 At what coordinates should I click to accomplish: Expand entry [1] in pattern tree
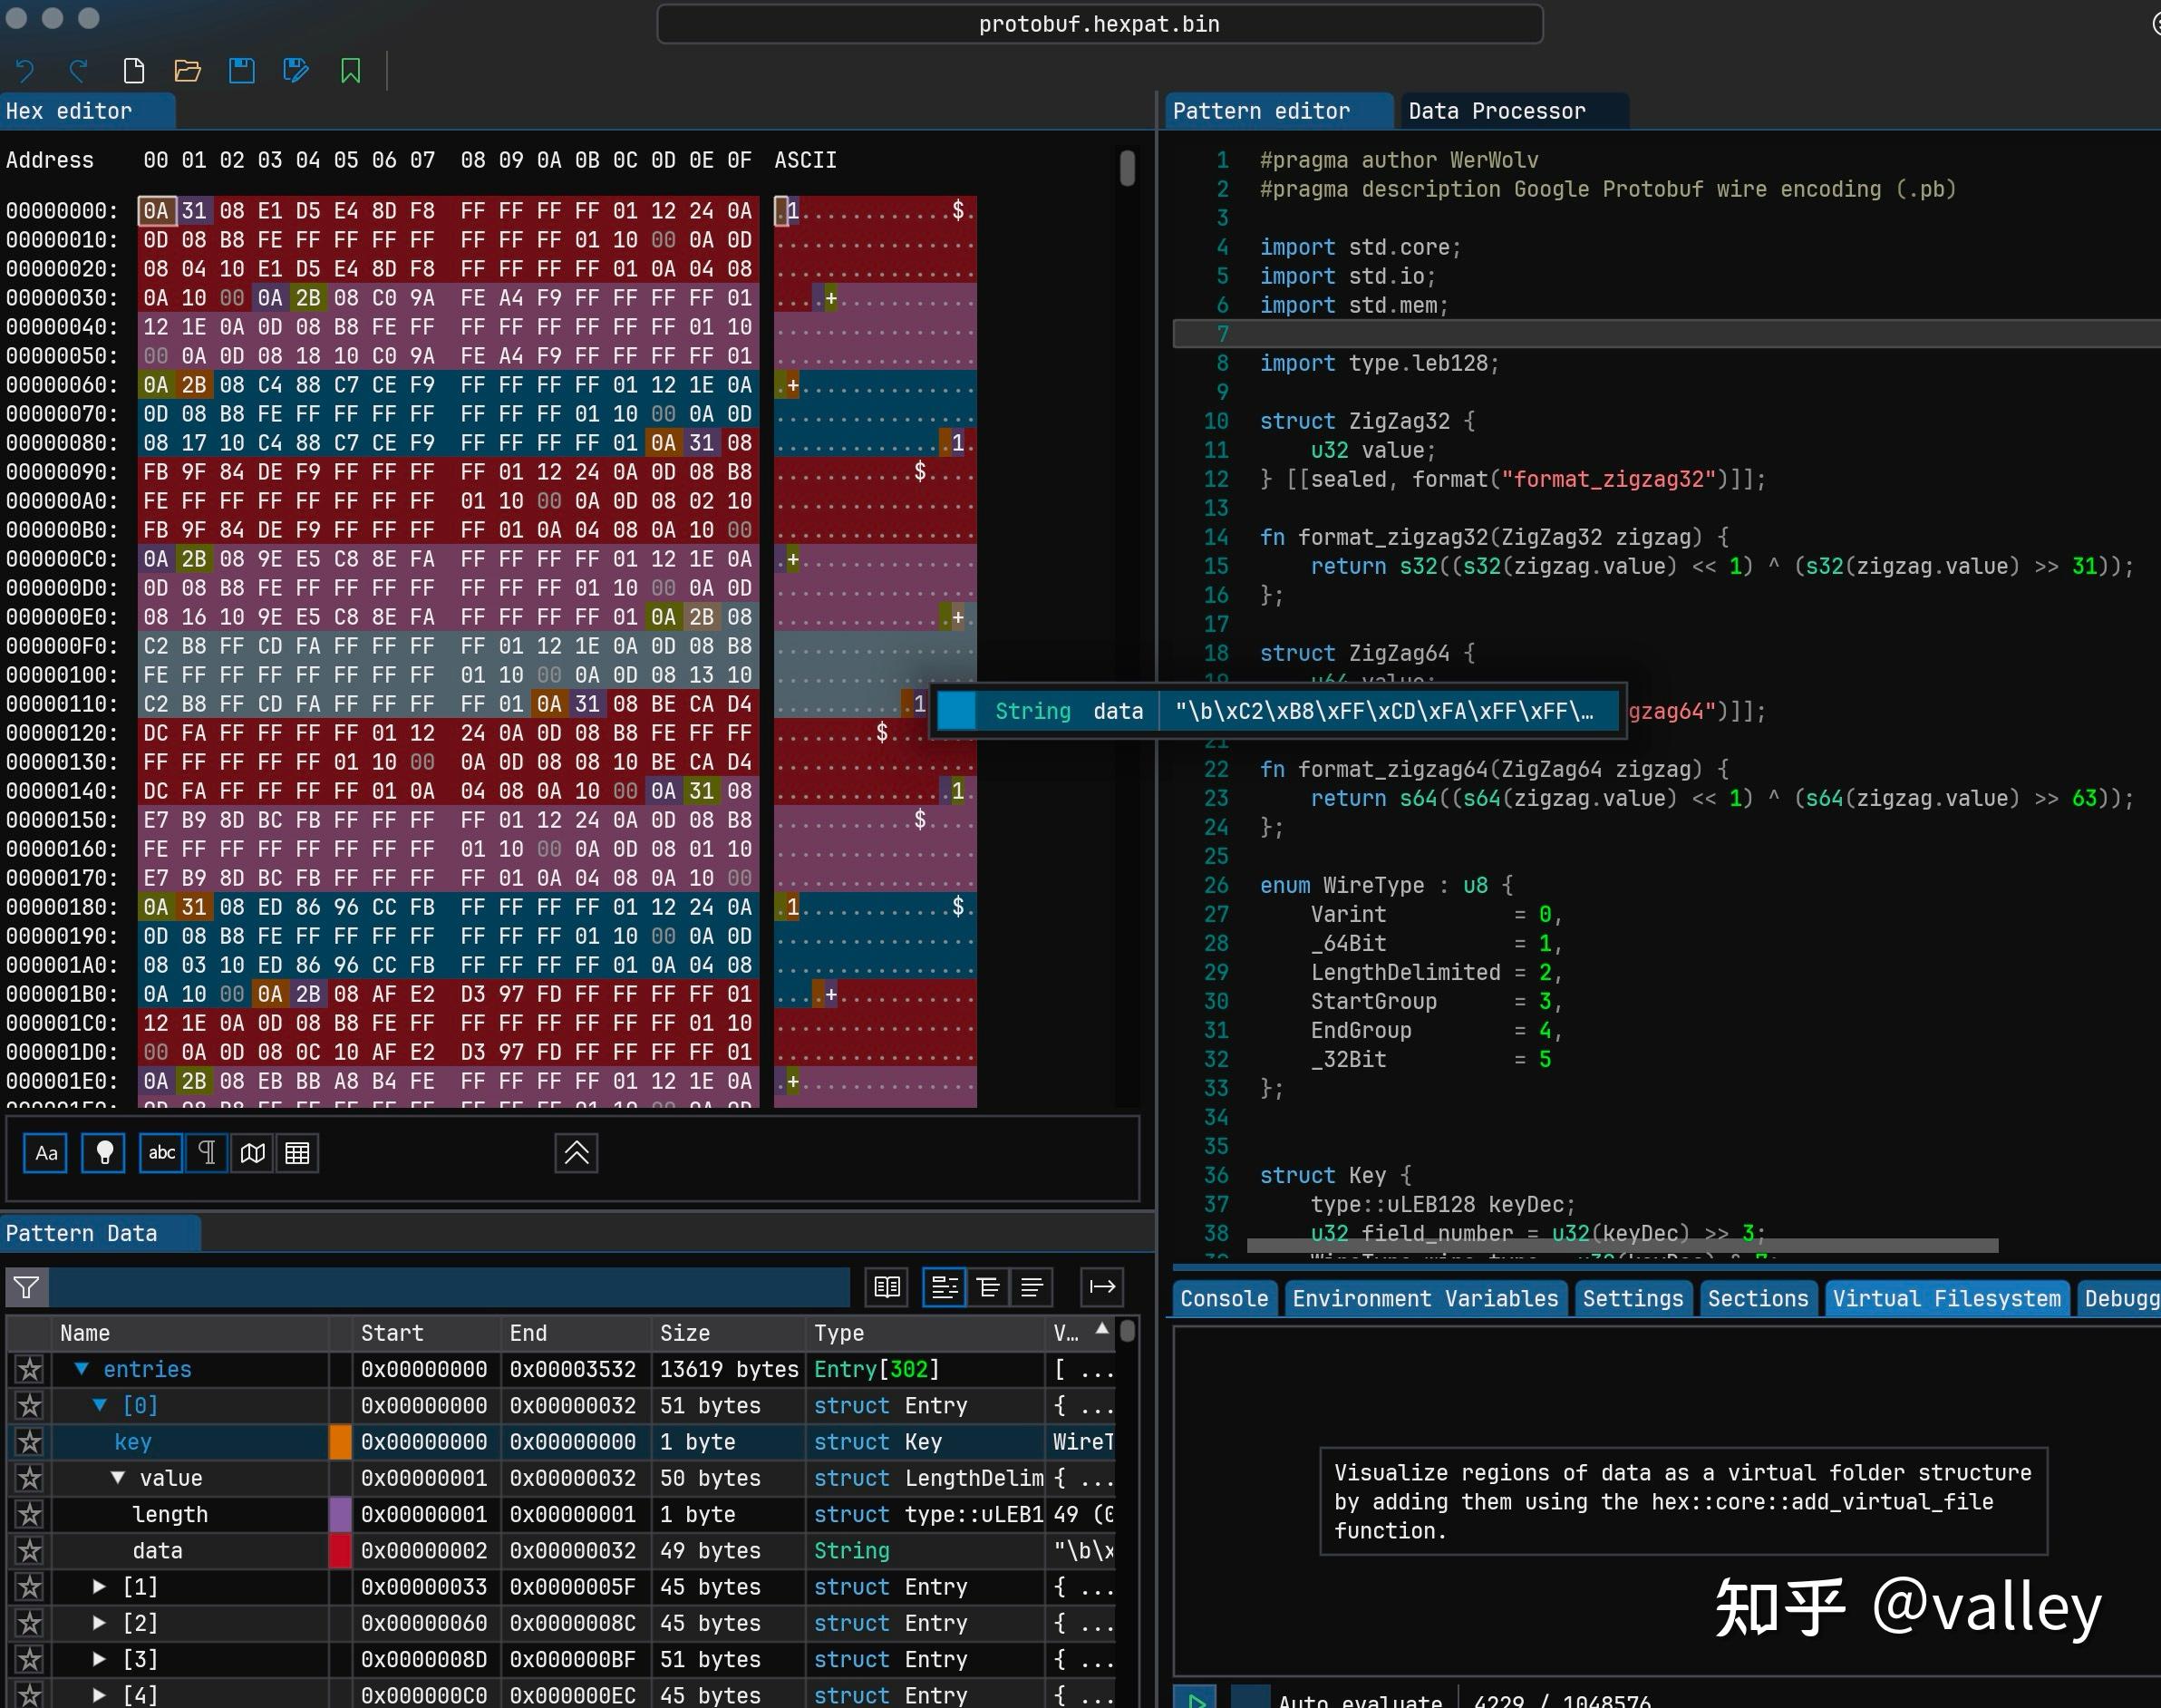99,1587
